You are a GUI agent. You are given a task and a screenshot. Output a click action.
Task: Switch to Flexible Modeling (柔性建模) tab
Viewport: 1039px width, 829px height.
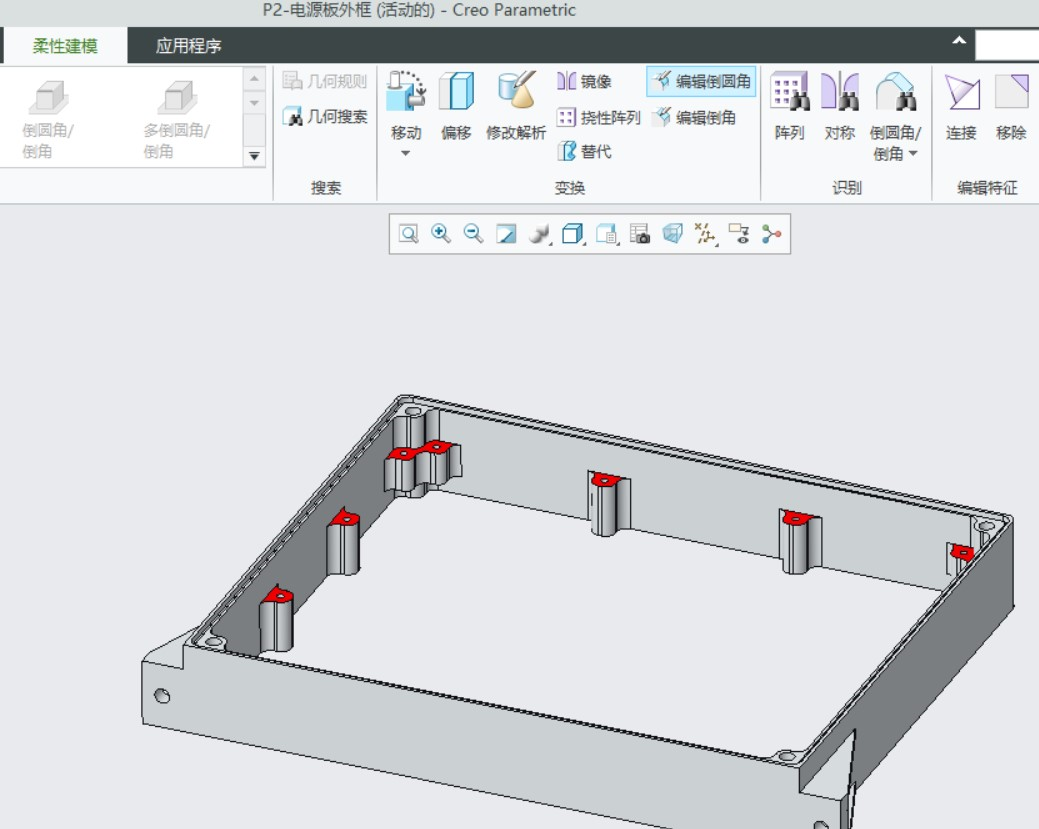pyautogui.click(x=65, y=46)
